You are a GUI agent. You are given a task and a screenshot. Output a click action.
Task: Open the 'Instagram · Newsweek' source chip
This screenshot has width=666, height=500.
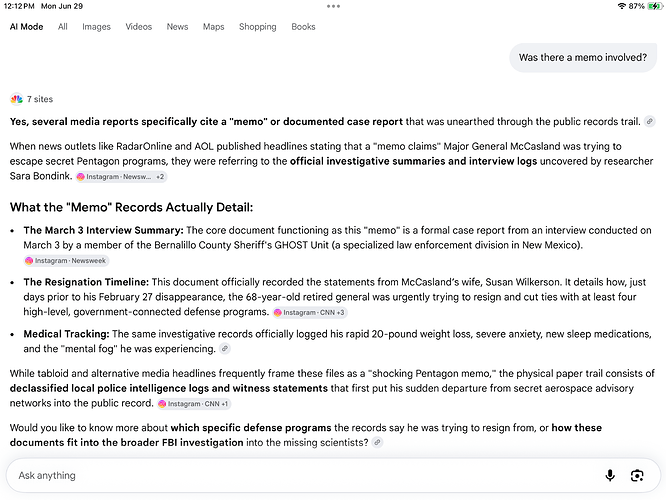(x=66, y=261)
